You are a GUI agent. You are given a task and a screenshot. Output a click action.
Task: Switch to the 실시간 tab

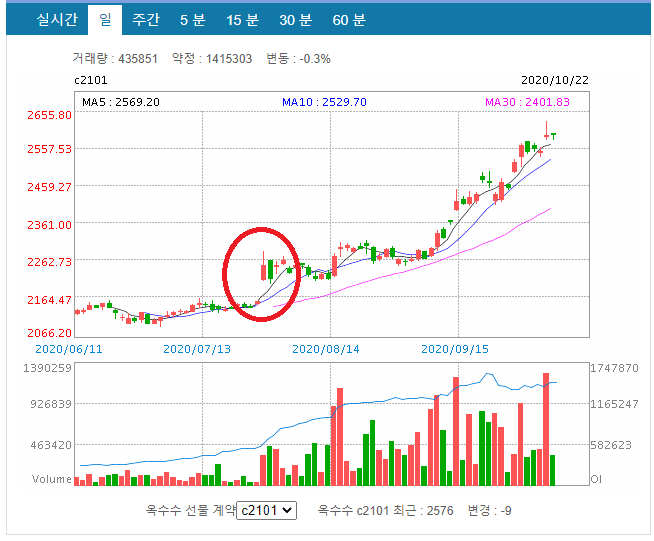[x=57, y=20]
